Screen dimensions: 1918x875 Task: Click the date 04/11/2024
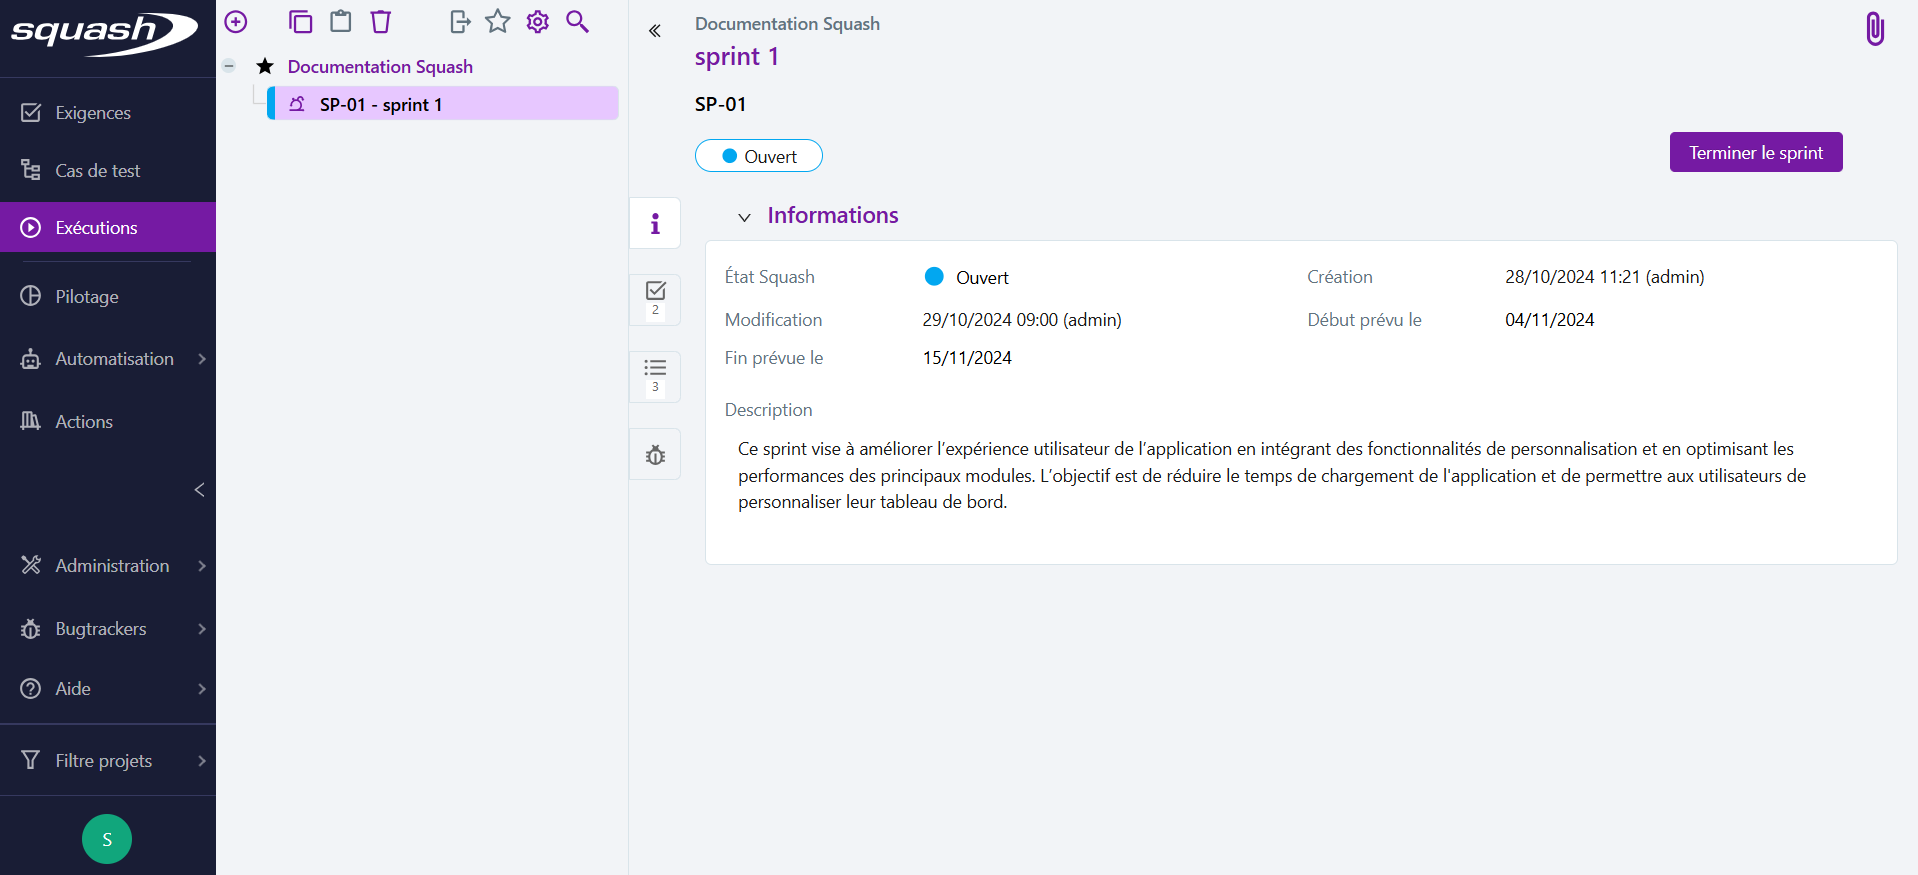(x=1550, y=320)
